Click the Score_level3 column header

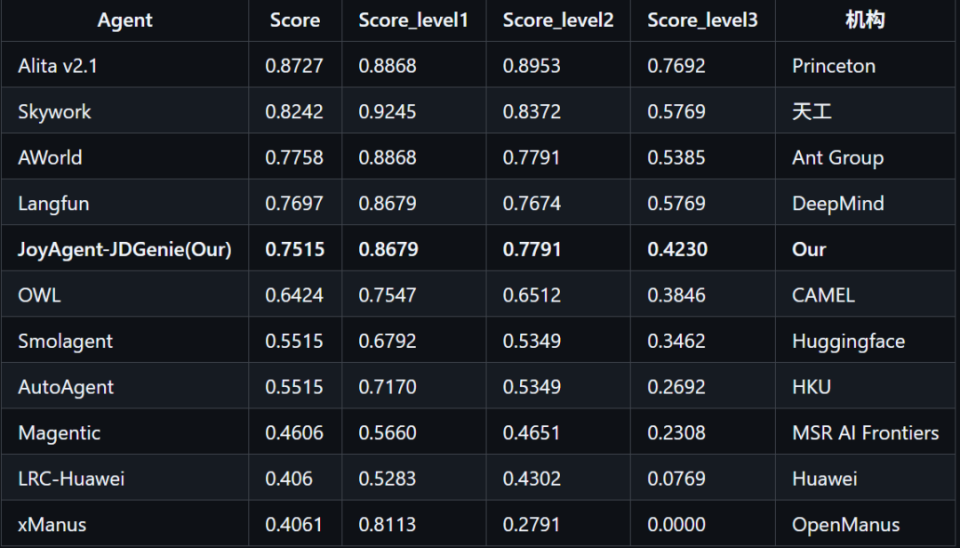(702, 20)
